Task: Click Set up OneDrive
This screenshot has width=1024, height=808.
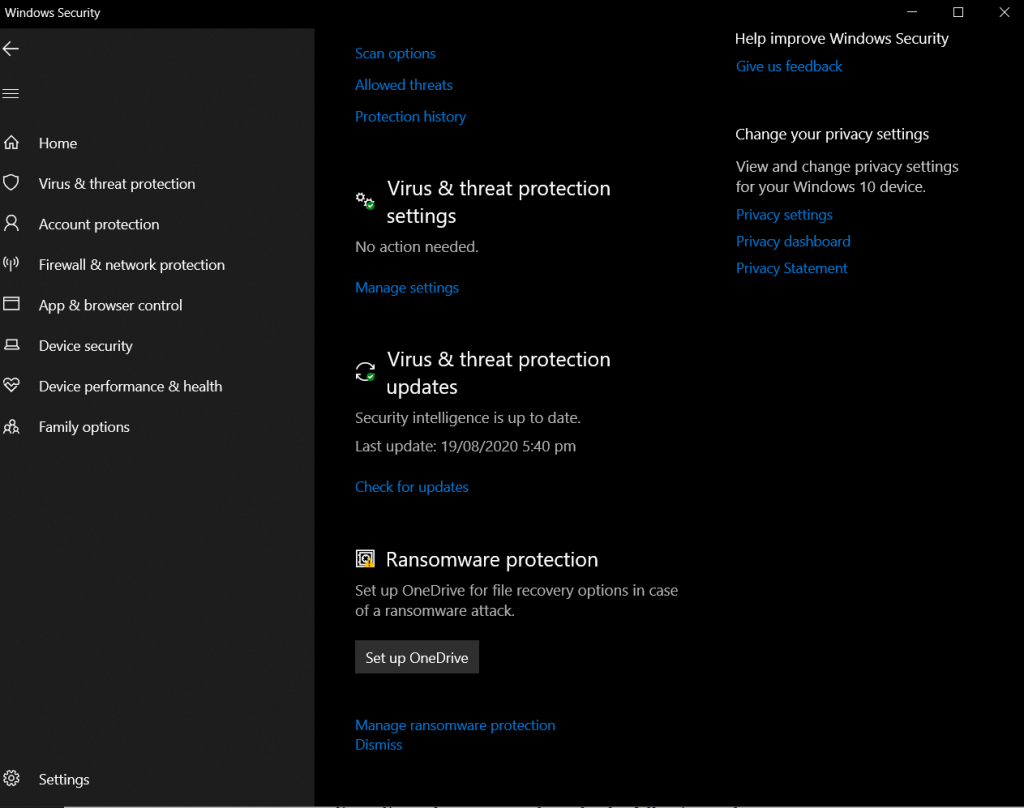Action: click(x=416, y=657)
